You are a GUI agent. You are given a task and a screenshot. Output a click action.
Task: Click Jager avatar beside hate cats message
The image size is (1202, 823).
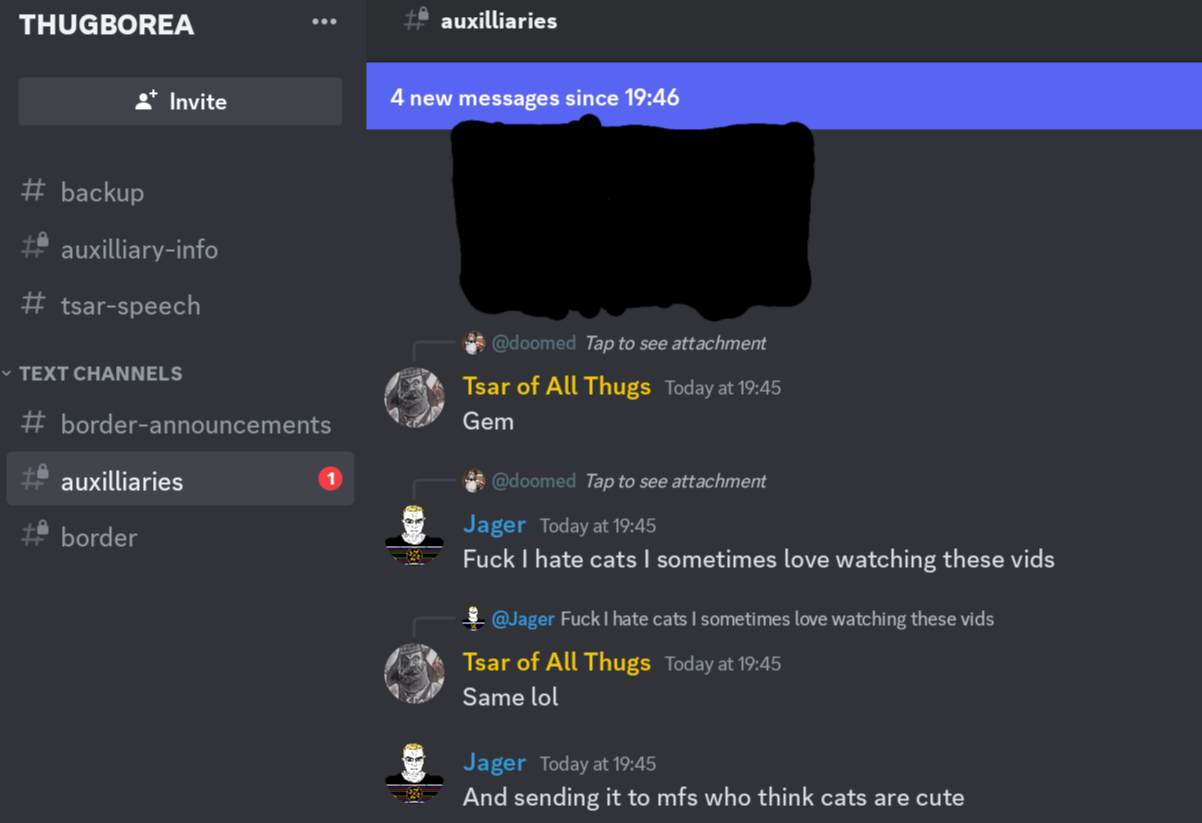pos(414,535)
